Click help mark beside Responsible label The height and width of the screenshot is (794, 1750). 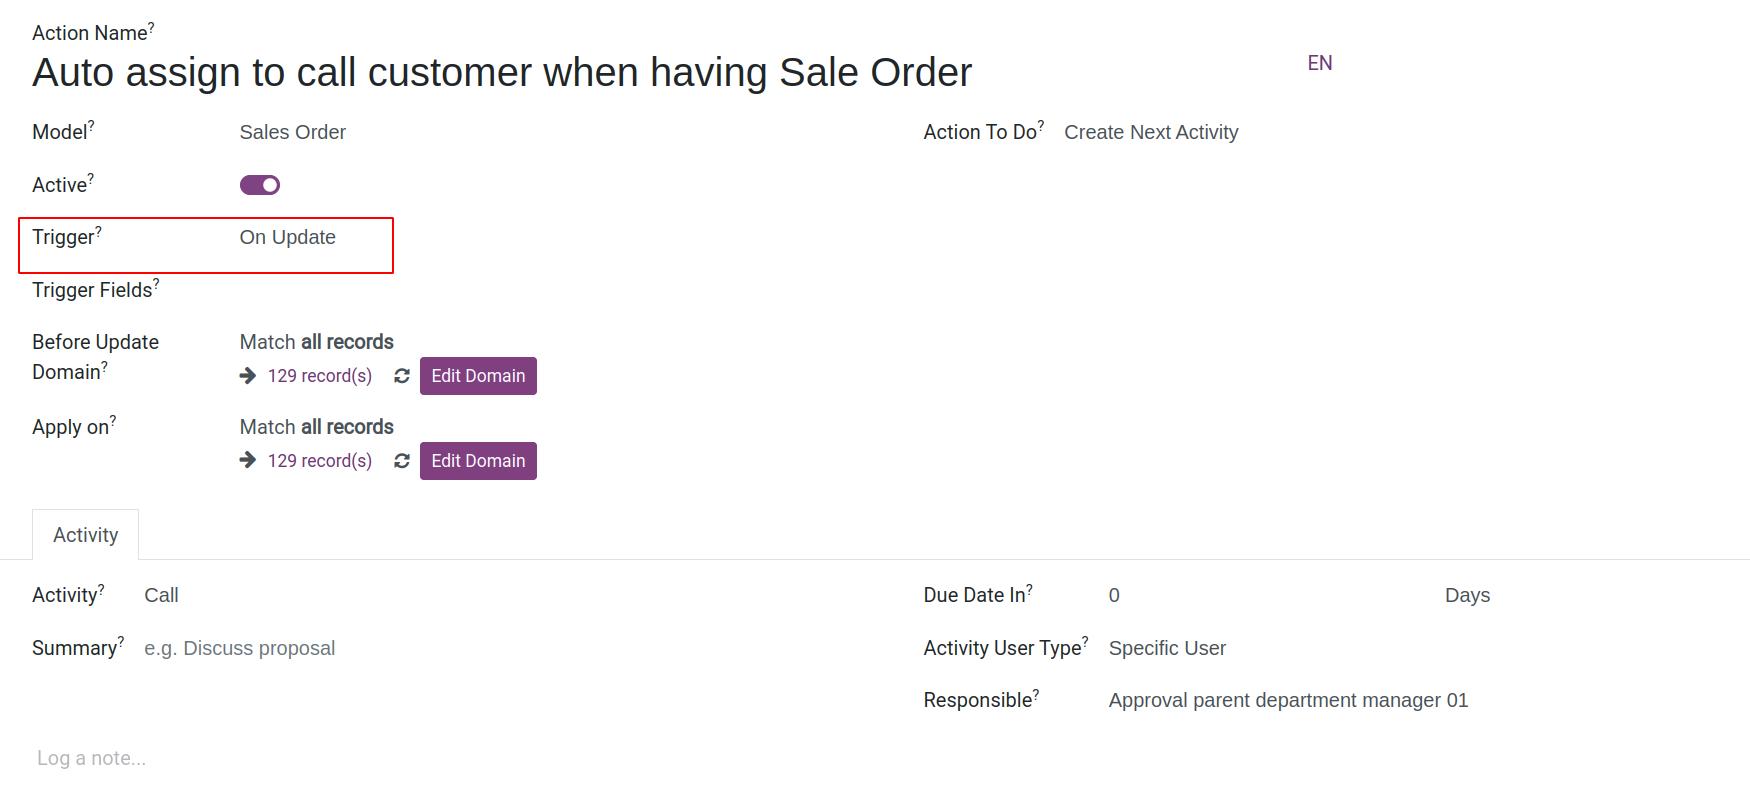click(1036, 694)
